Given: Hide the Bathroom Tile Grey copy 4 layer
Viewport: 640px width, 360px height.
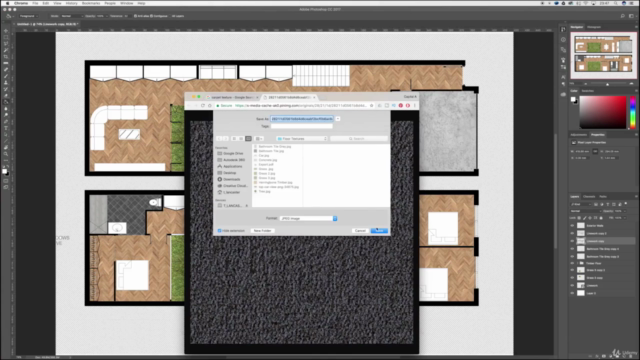Looking at the screenshot, I should coord(572,249).
